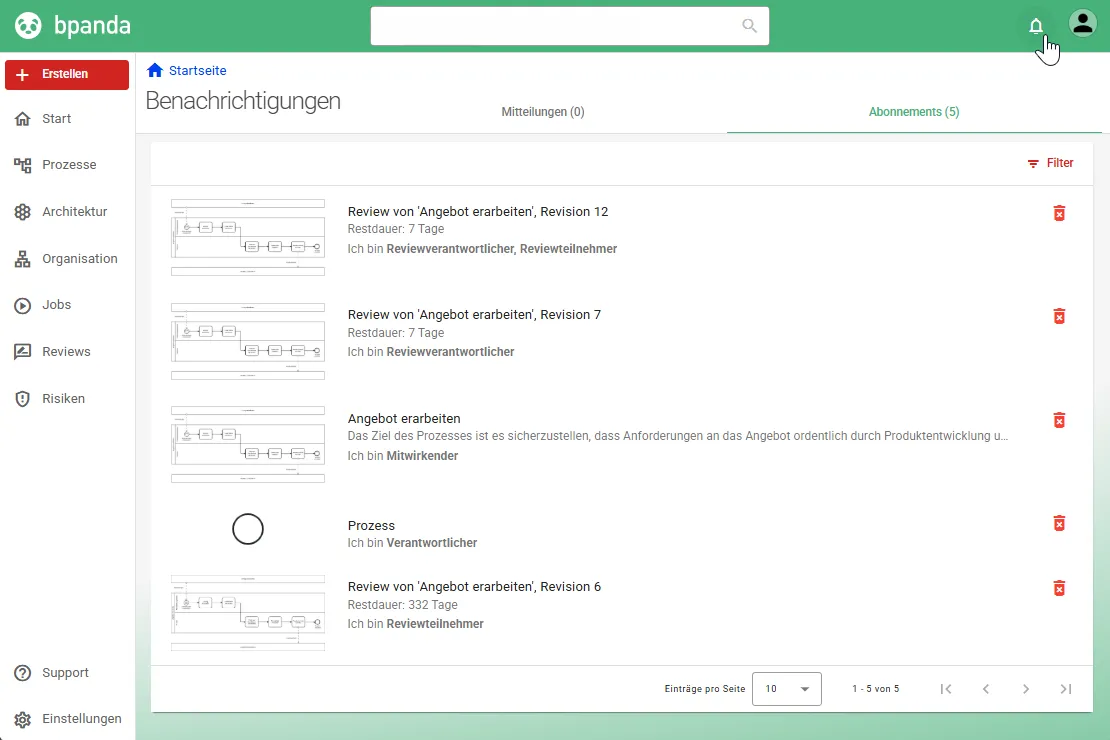Go to the first page of entries

tap(946, 688)
